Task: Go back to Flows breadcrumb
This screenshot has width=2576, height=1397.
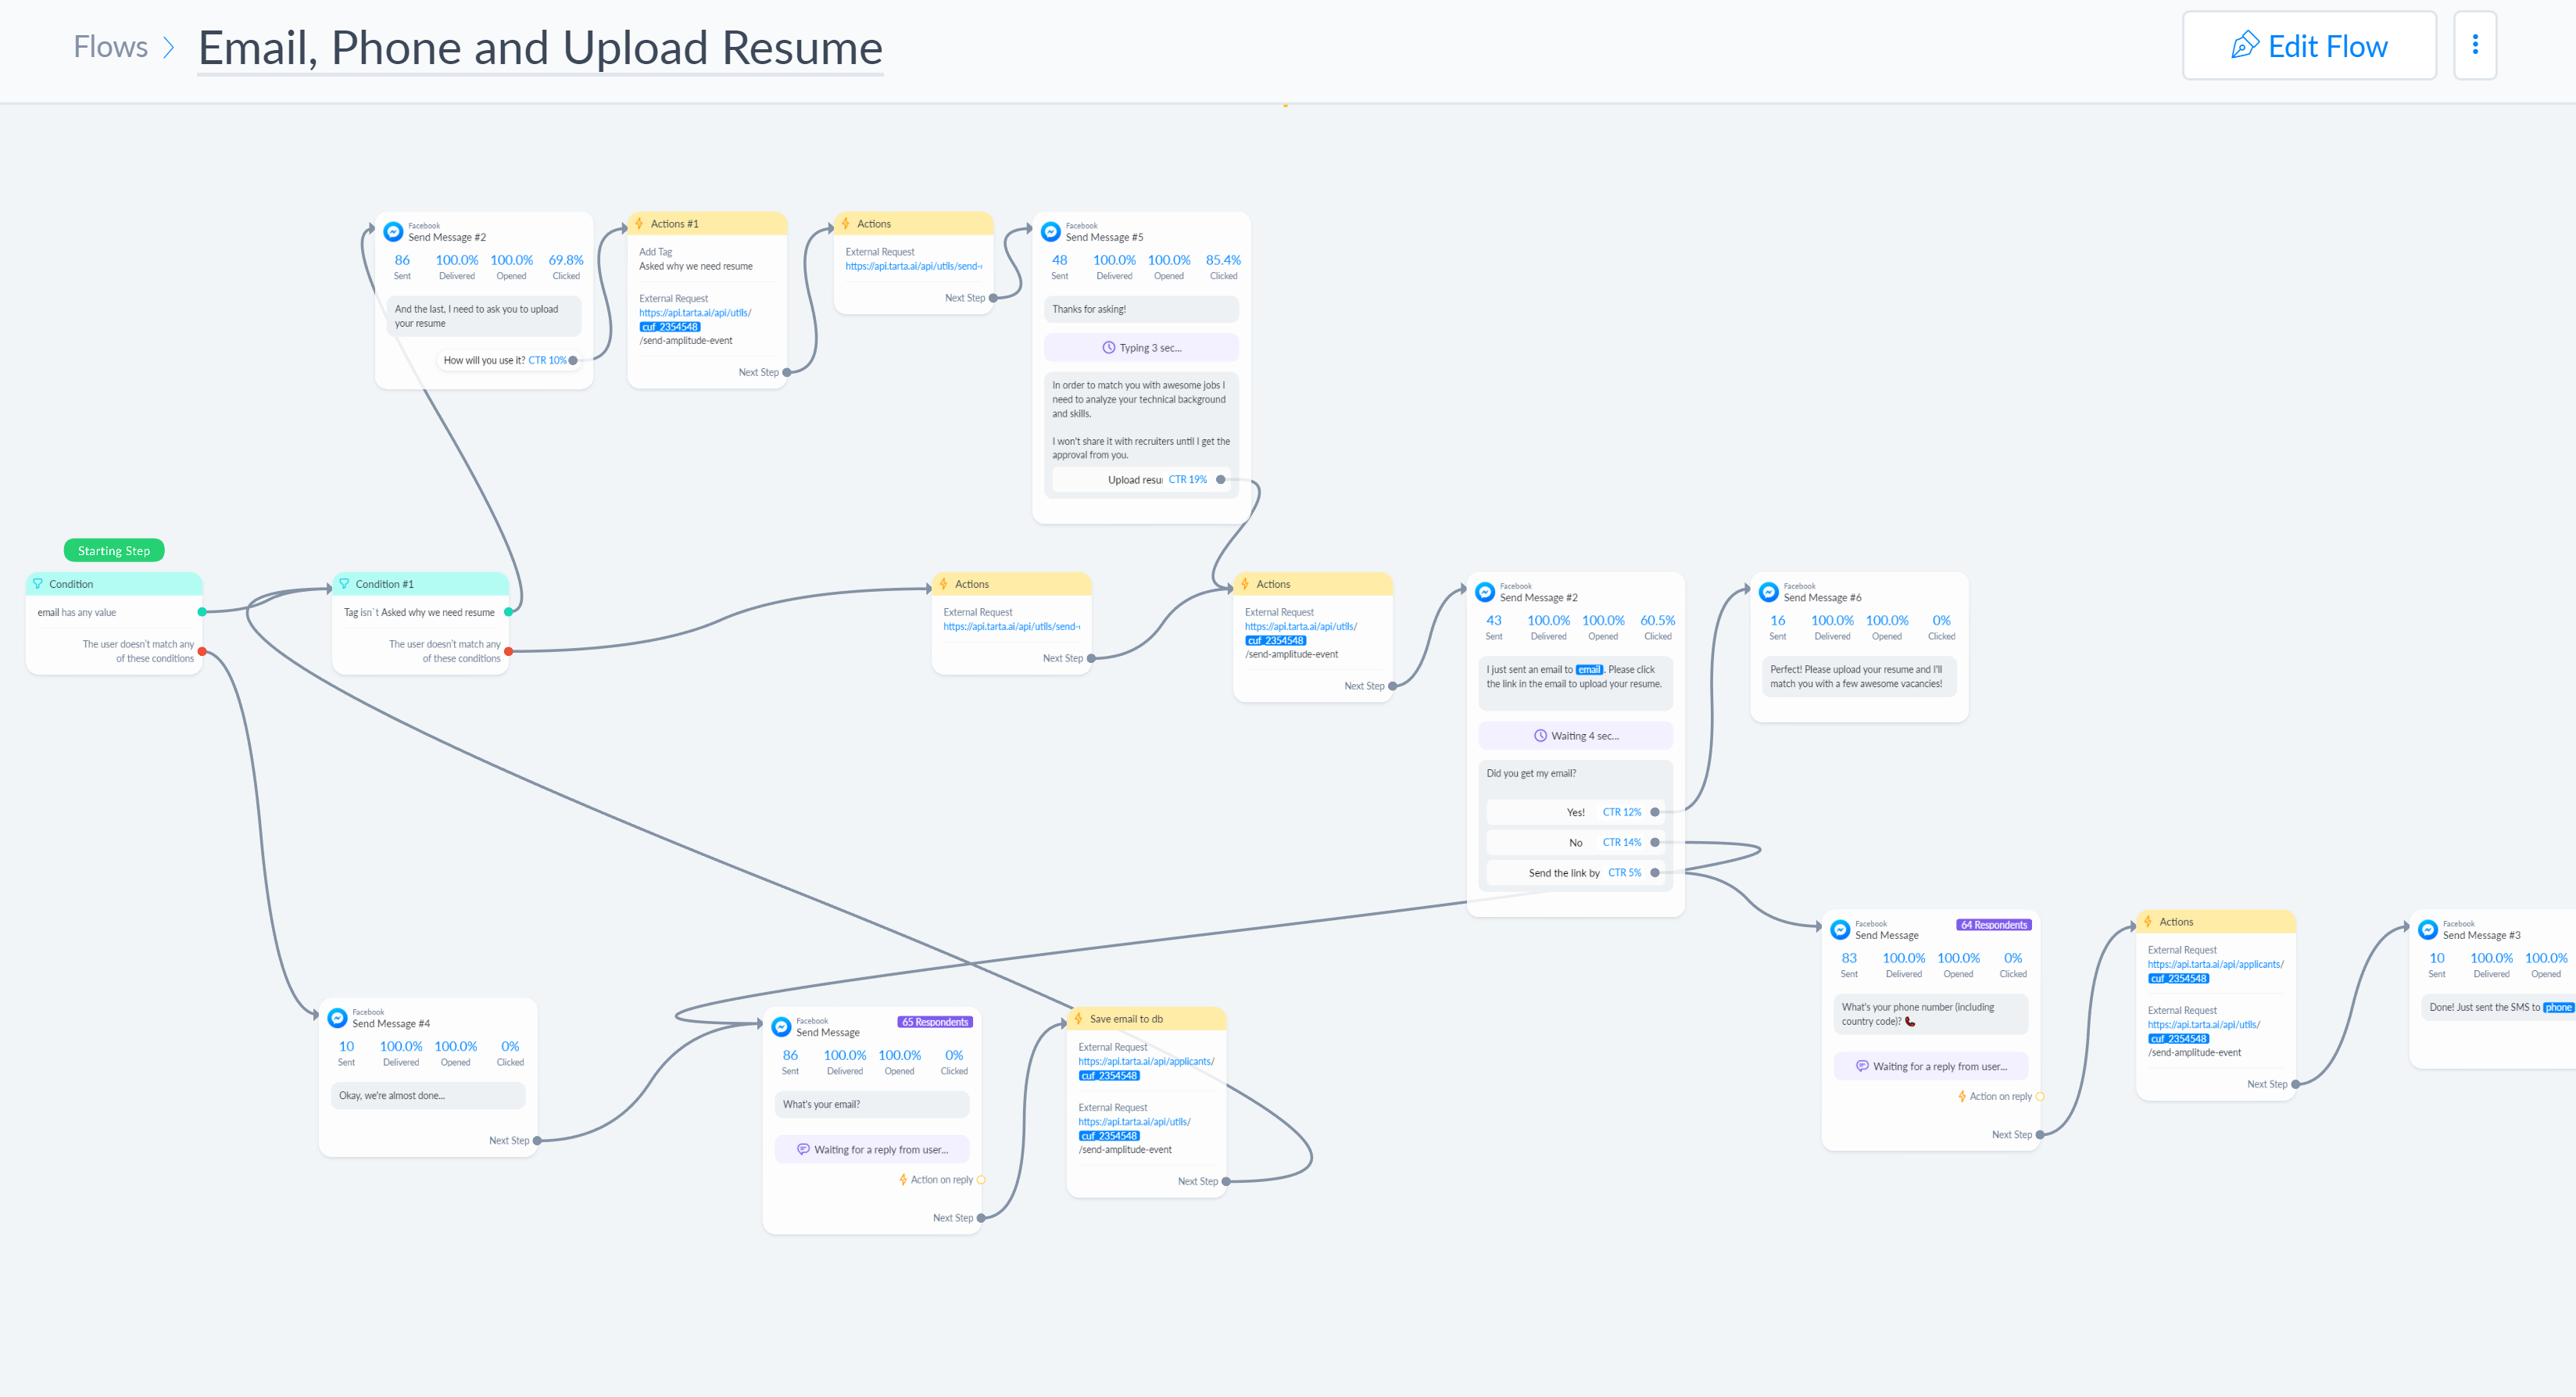Action: pos(110,47)
